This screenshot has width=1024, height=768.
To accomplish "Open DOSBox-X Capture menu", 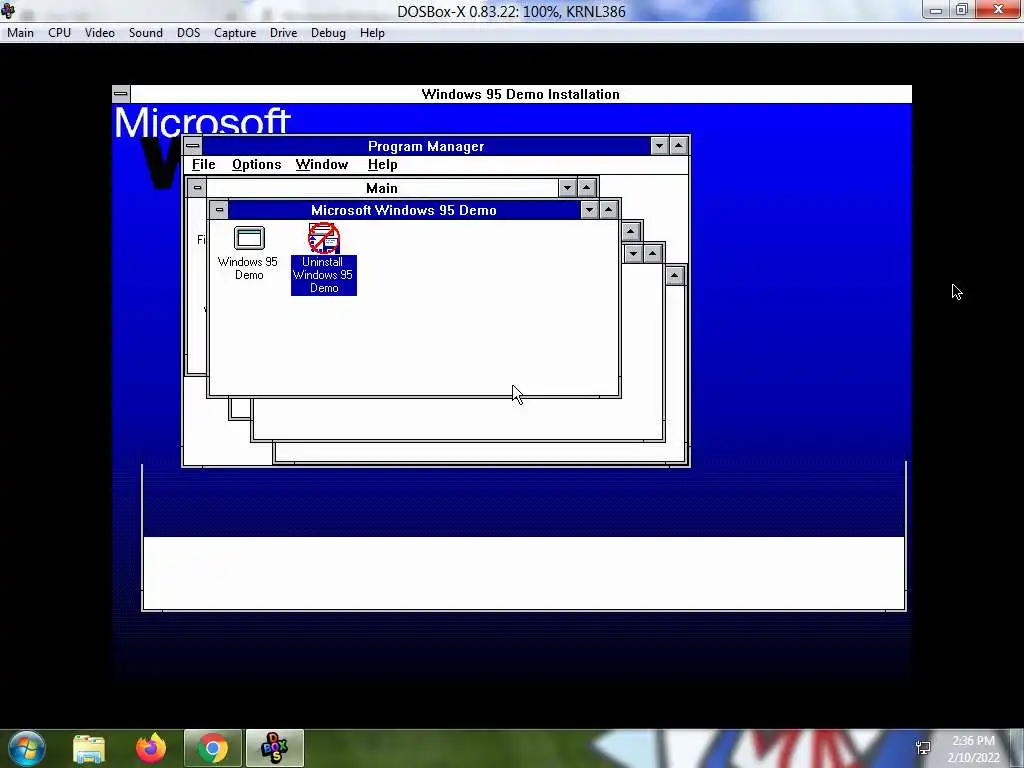I will coord(235,33).
